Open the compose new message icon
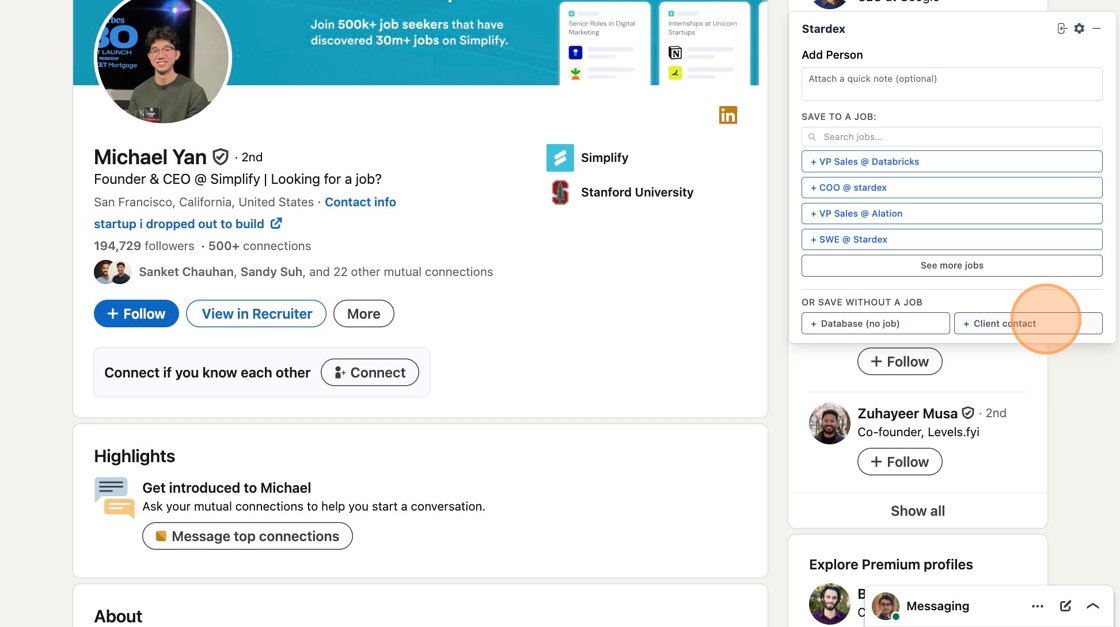This screenshot has width=1120, height=627. coord(1065,606)
